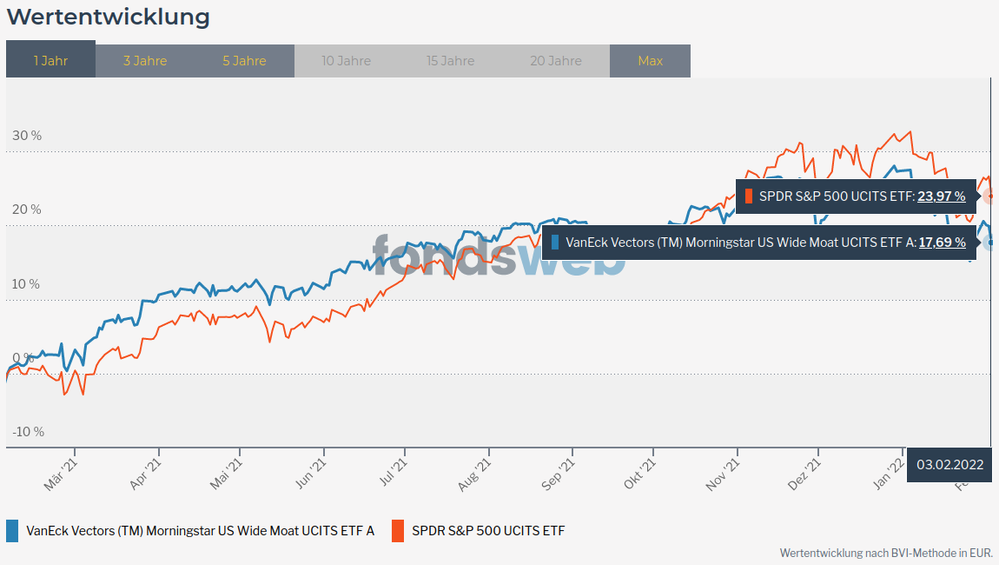999x565 pixels.
Task: Click the Wertentwicklung heading
Action: pos(108,17)
